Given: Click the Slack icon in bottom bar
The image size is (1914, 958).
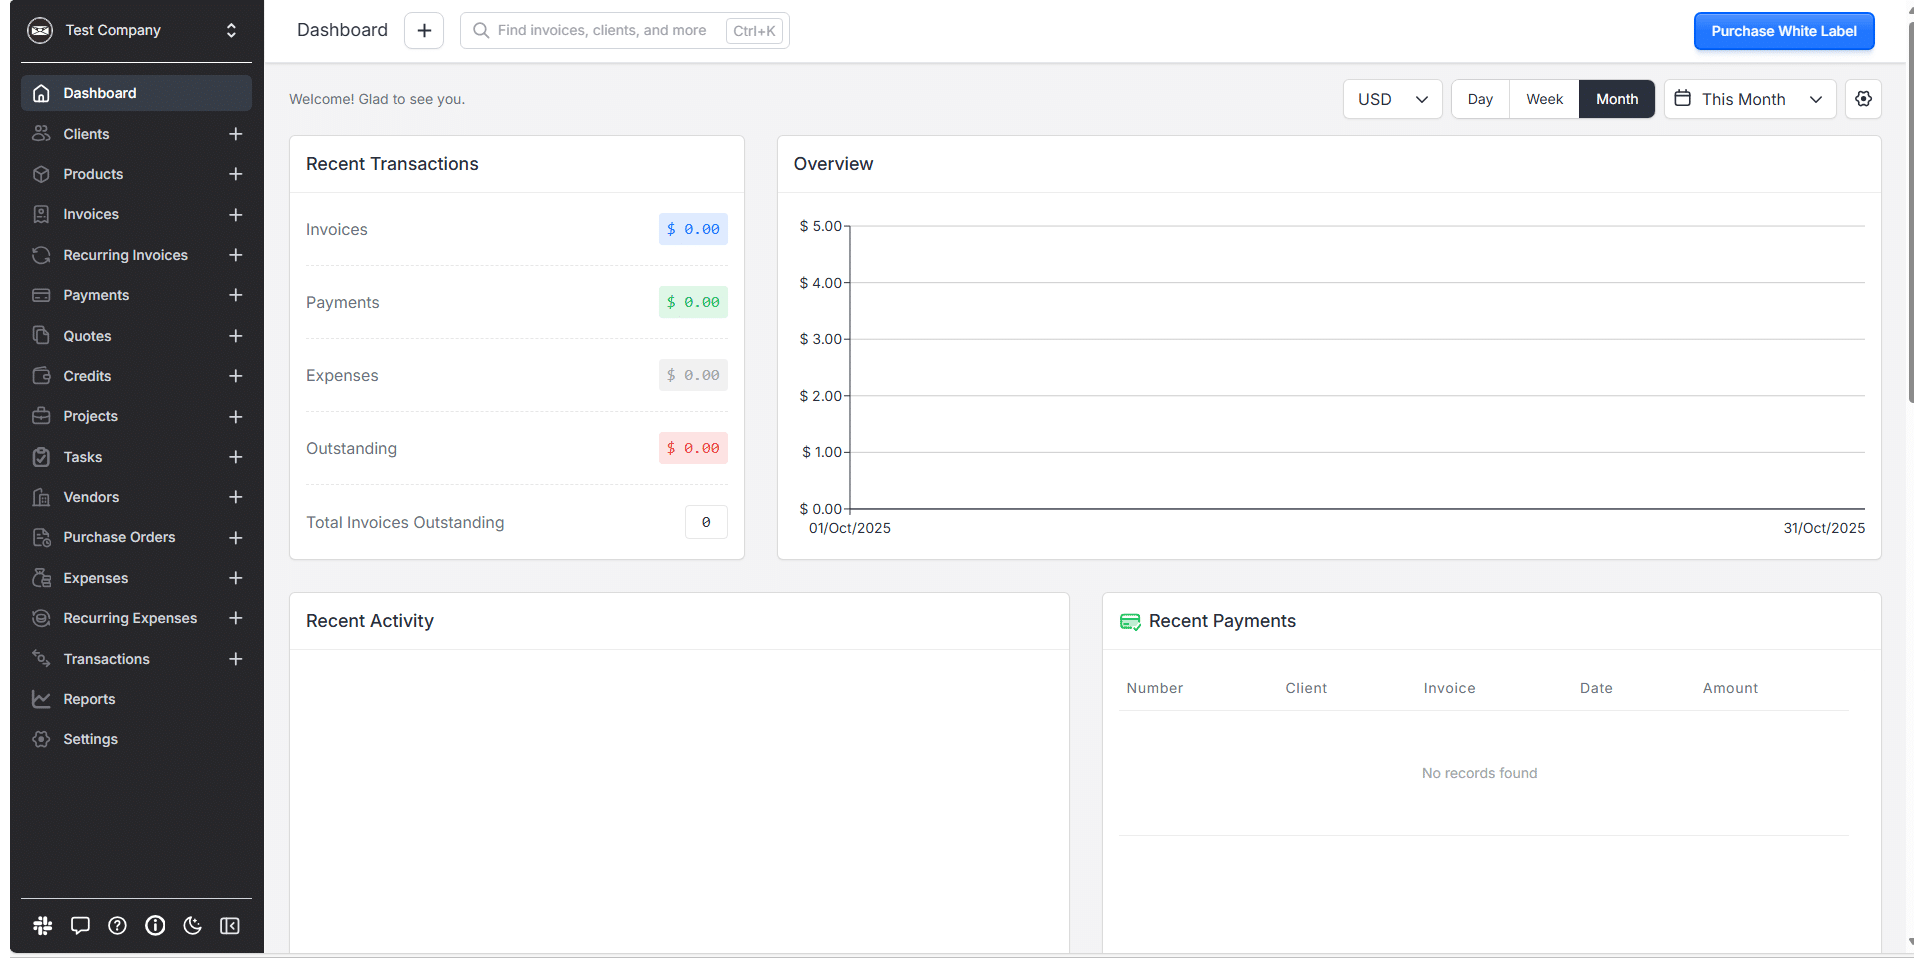Looking at the screenshot, I should coord(42,926).
